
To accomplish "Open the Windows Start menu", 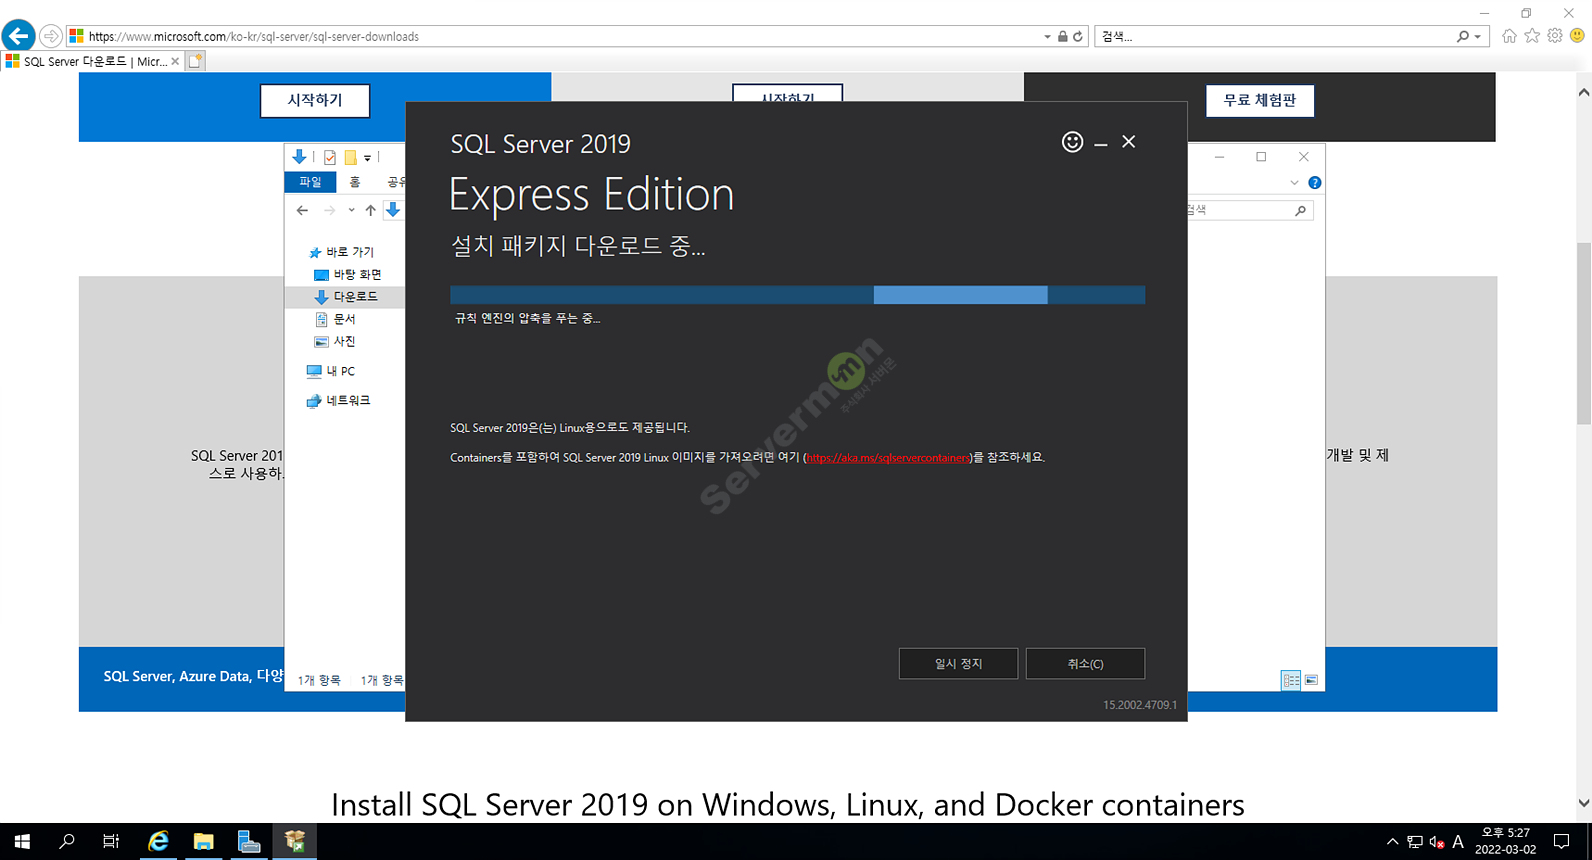I will coord(22,842).
